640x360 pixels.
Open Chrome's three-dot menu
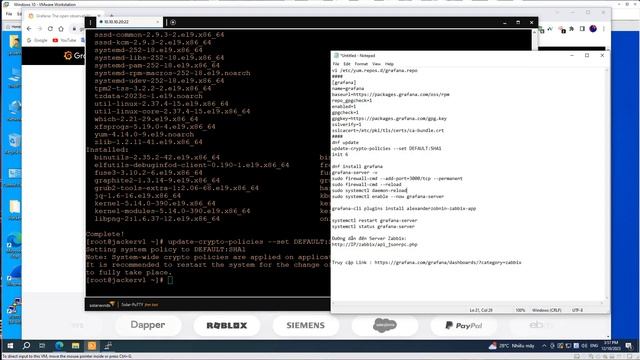(604, 29)
